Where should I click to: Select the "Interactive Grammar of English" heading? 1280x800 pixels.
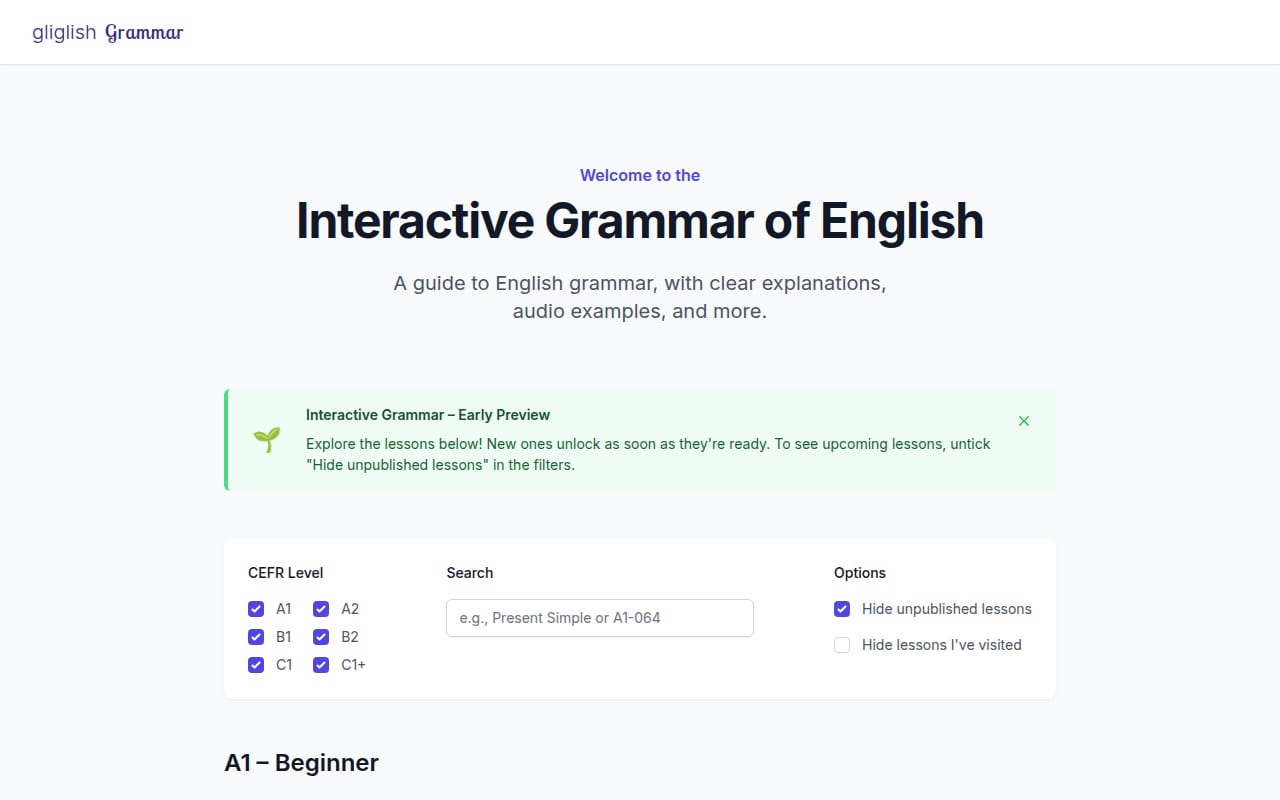pyautogui.click(x=640, y=221)
